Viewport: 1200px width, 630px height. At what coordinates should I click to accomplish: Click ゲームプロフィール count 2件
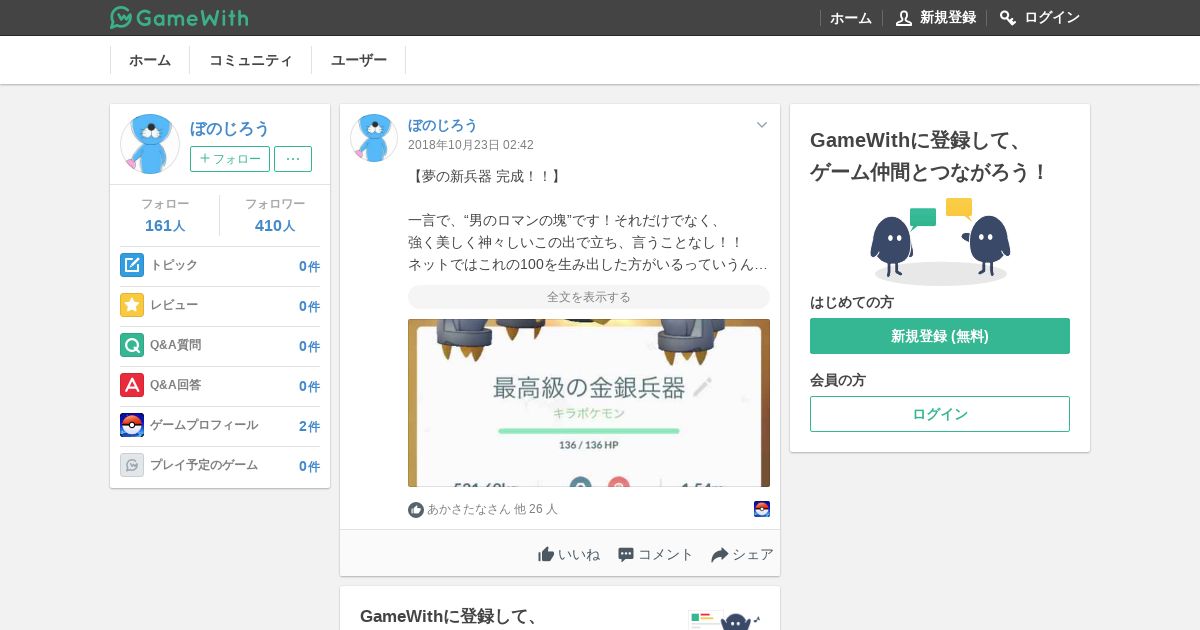coord(309,426)
